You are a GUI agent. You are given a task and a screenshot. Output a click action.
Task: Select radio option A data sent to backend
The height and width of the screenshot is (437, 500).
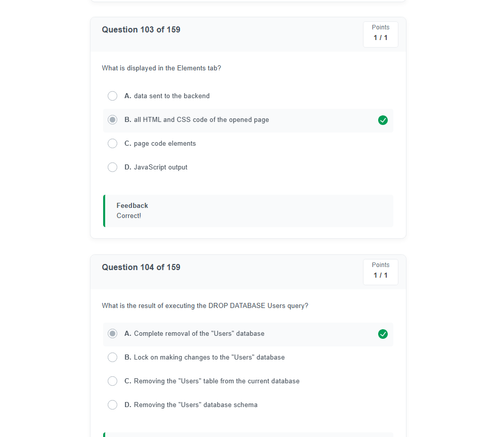pos(112,96)
